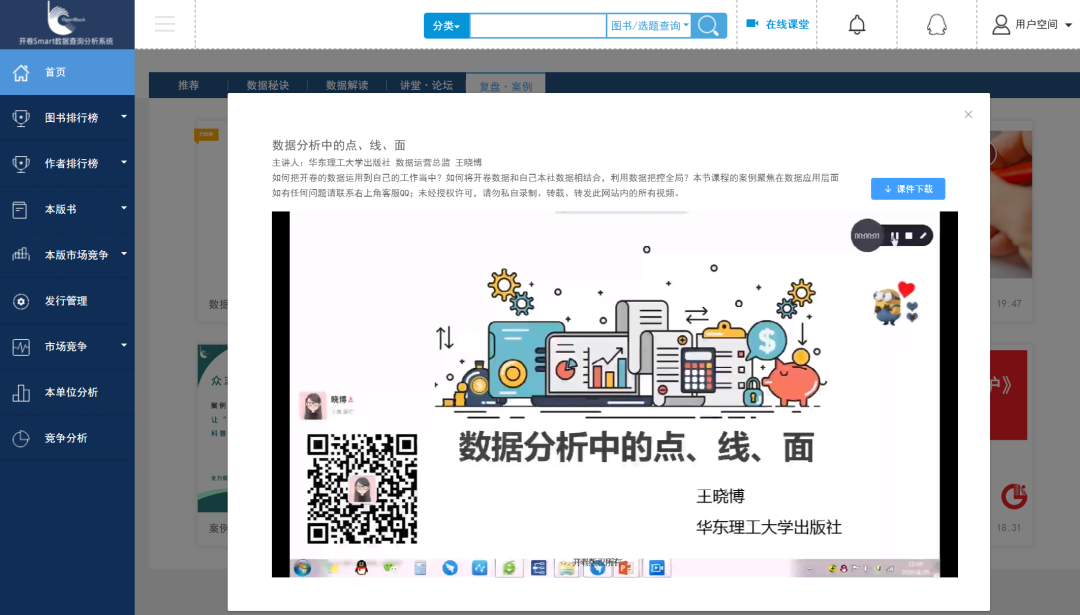Select 竞争分析 in sidebar menu
The image size is (1080, 615).
point(66,438)
